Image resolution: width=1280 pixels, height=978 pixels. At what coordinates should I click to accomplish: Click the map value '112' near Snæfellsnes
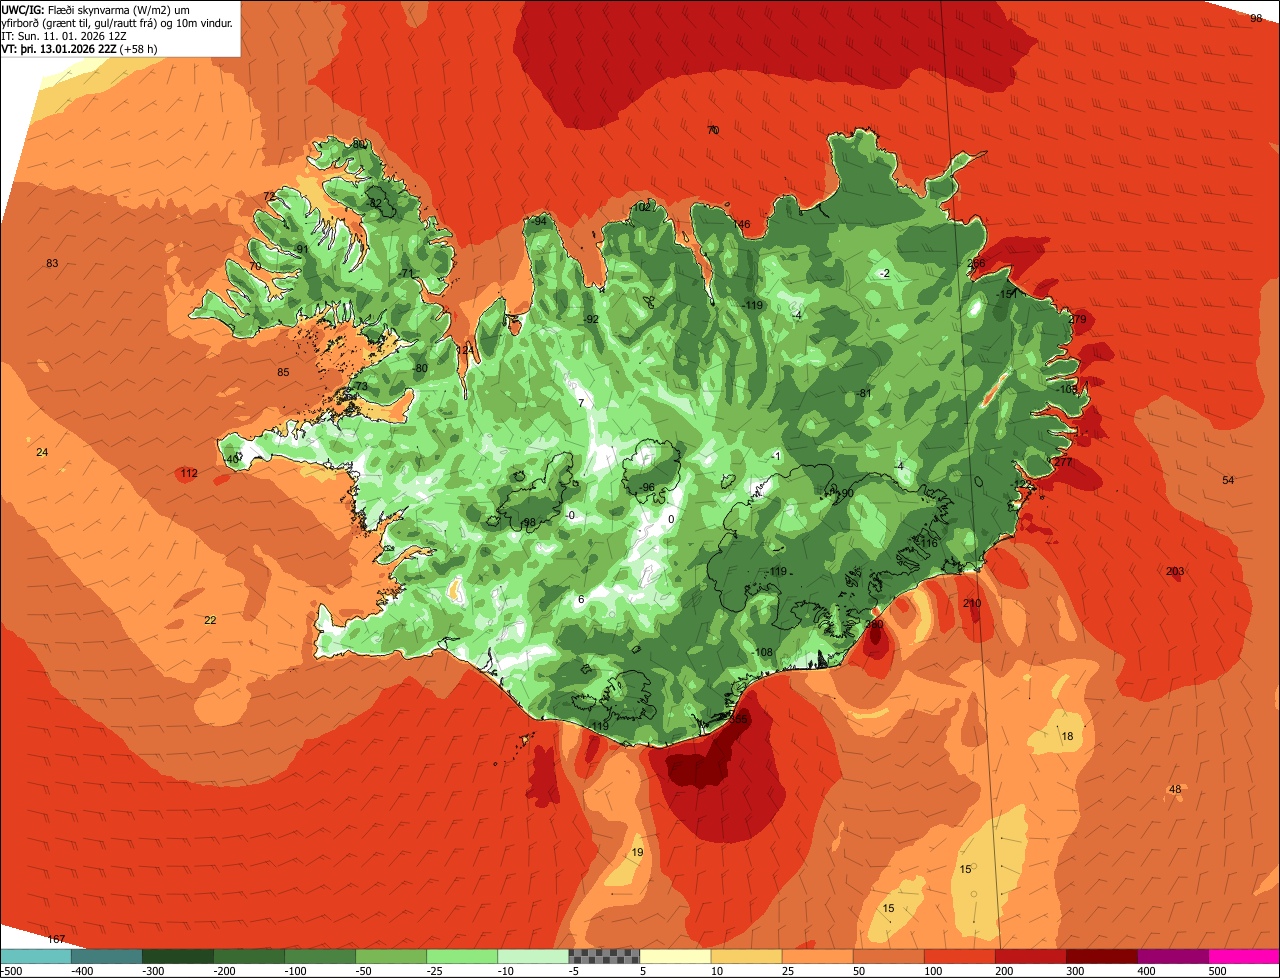pyautogui.click(x=189, y=473)
